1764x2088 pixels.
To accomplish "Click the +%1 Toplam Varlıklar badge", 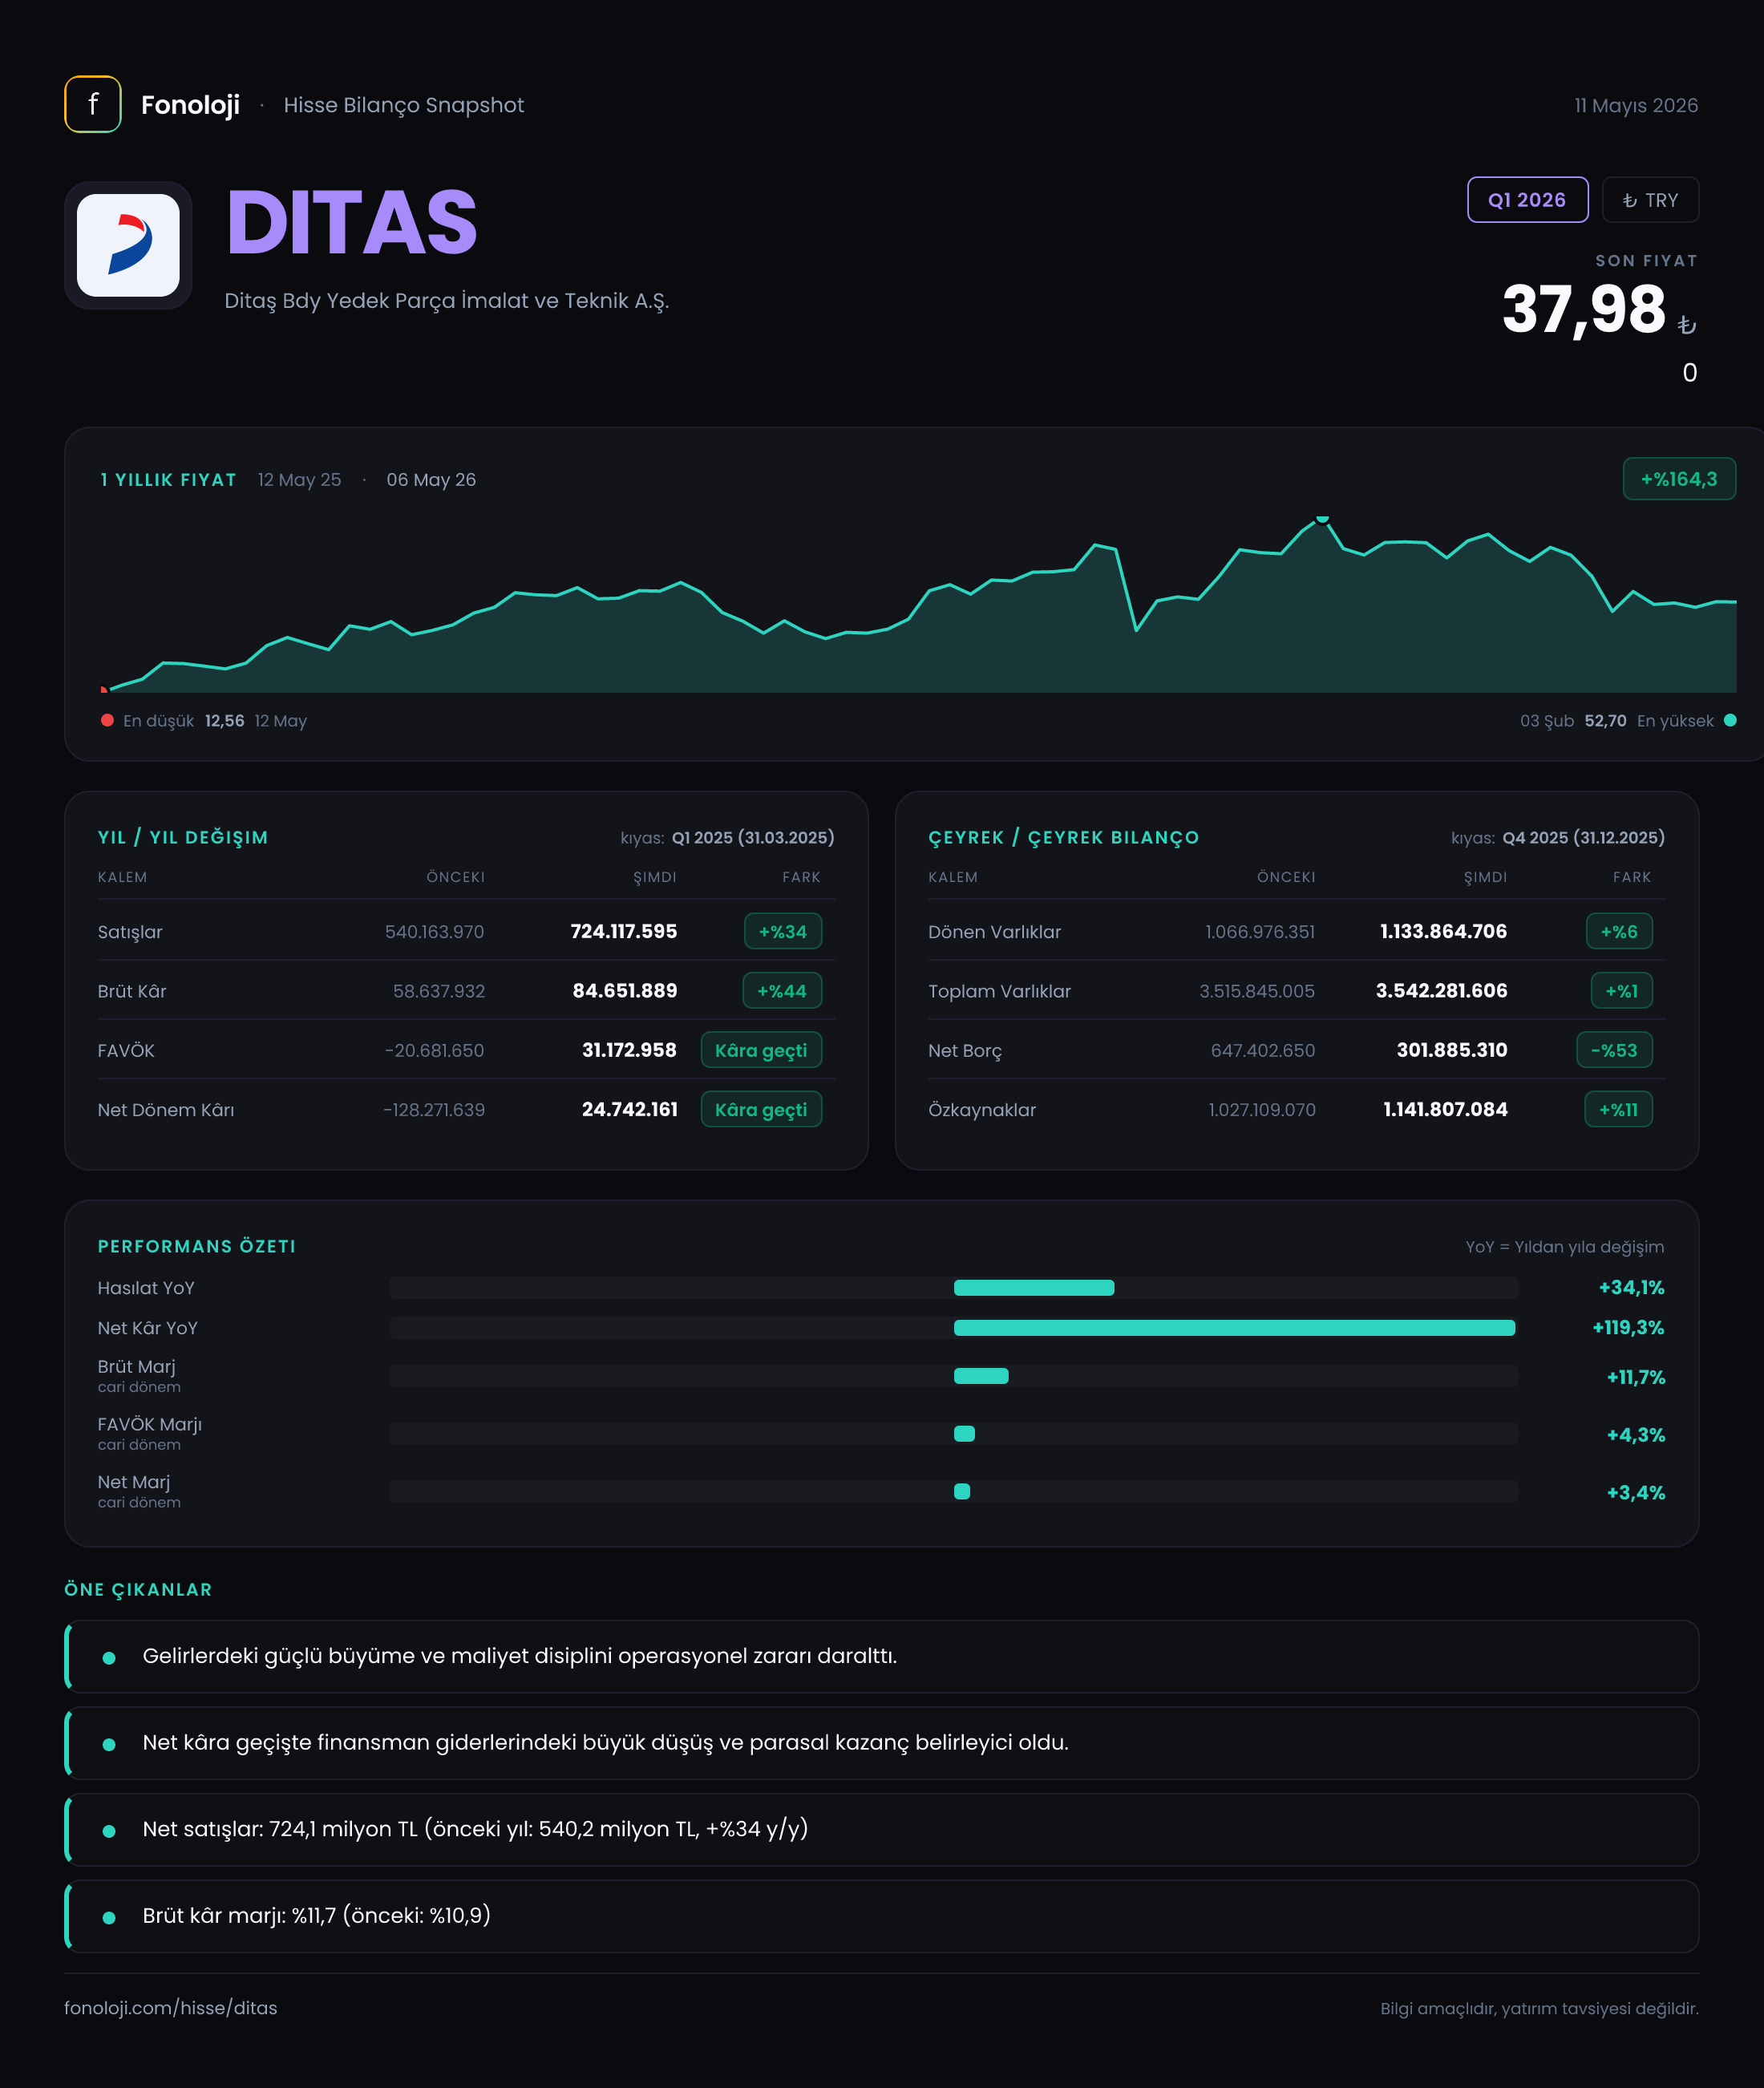I will click(1621, 991).
